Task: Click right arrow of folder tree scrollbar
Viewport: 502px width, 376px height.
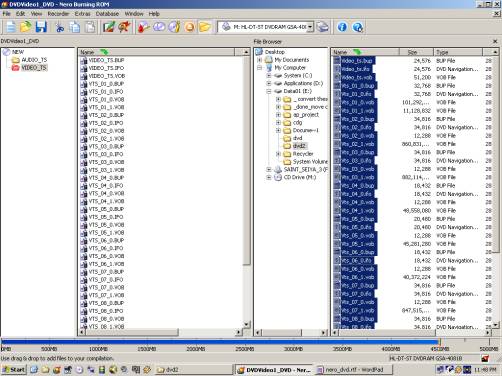Action: tap(323, 332)
